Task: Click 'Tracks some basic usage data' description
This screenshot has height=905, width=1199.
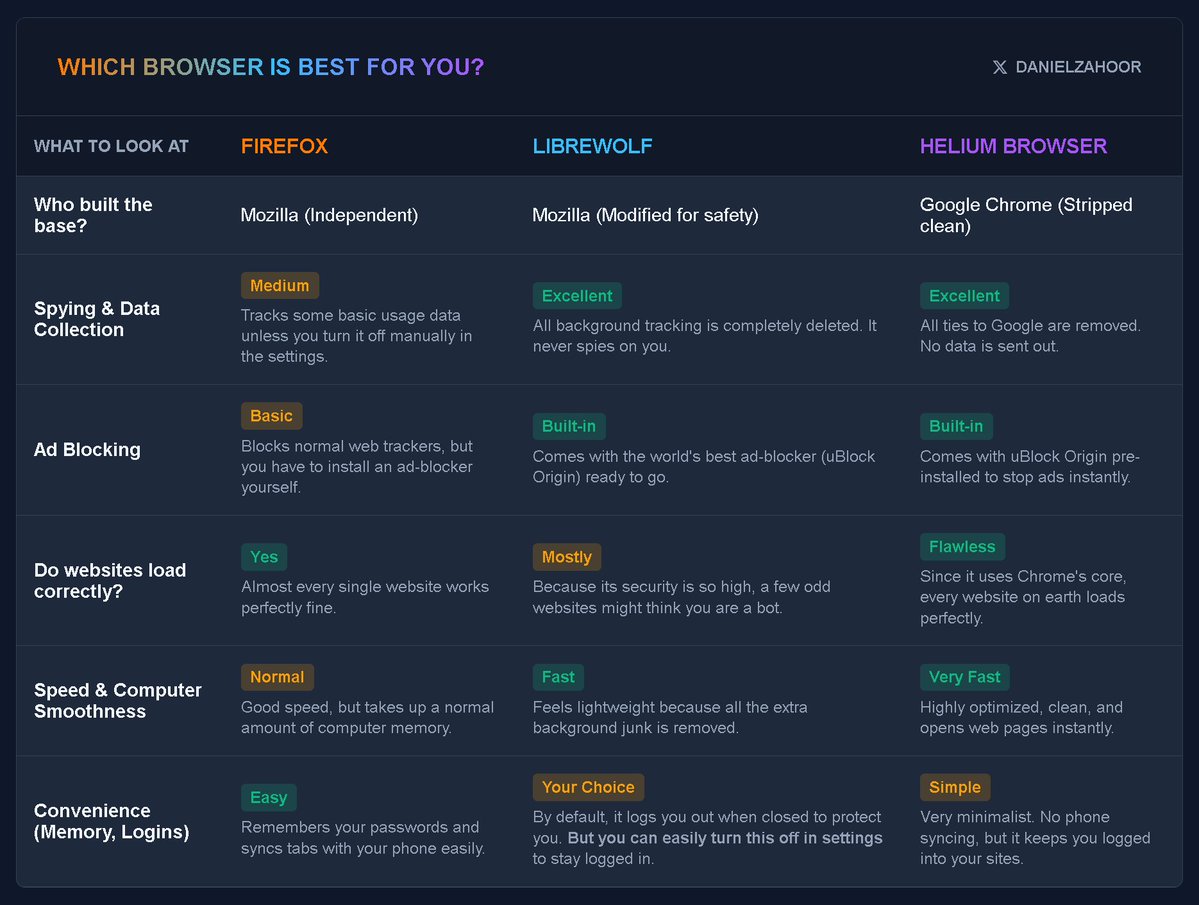Action: 356,336
